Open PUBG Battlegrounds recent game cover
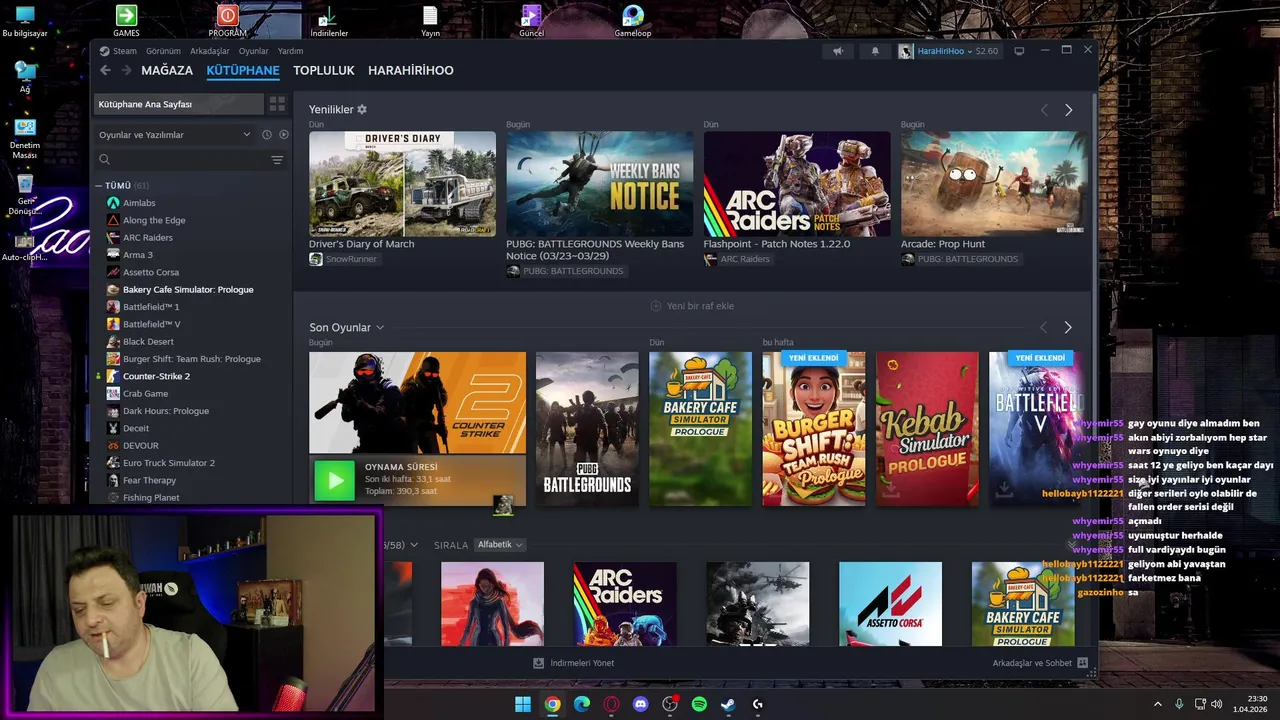The image size is (1280, 720). click(x=587, y=428)
